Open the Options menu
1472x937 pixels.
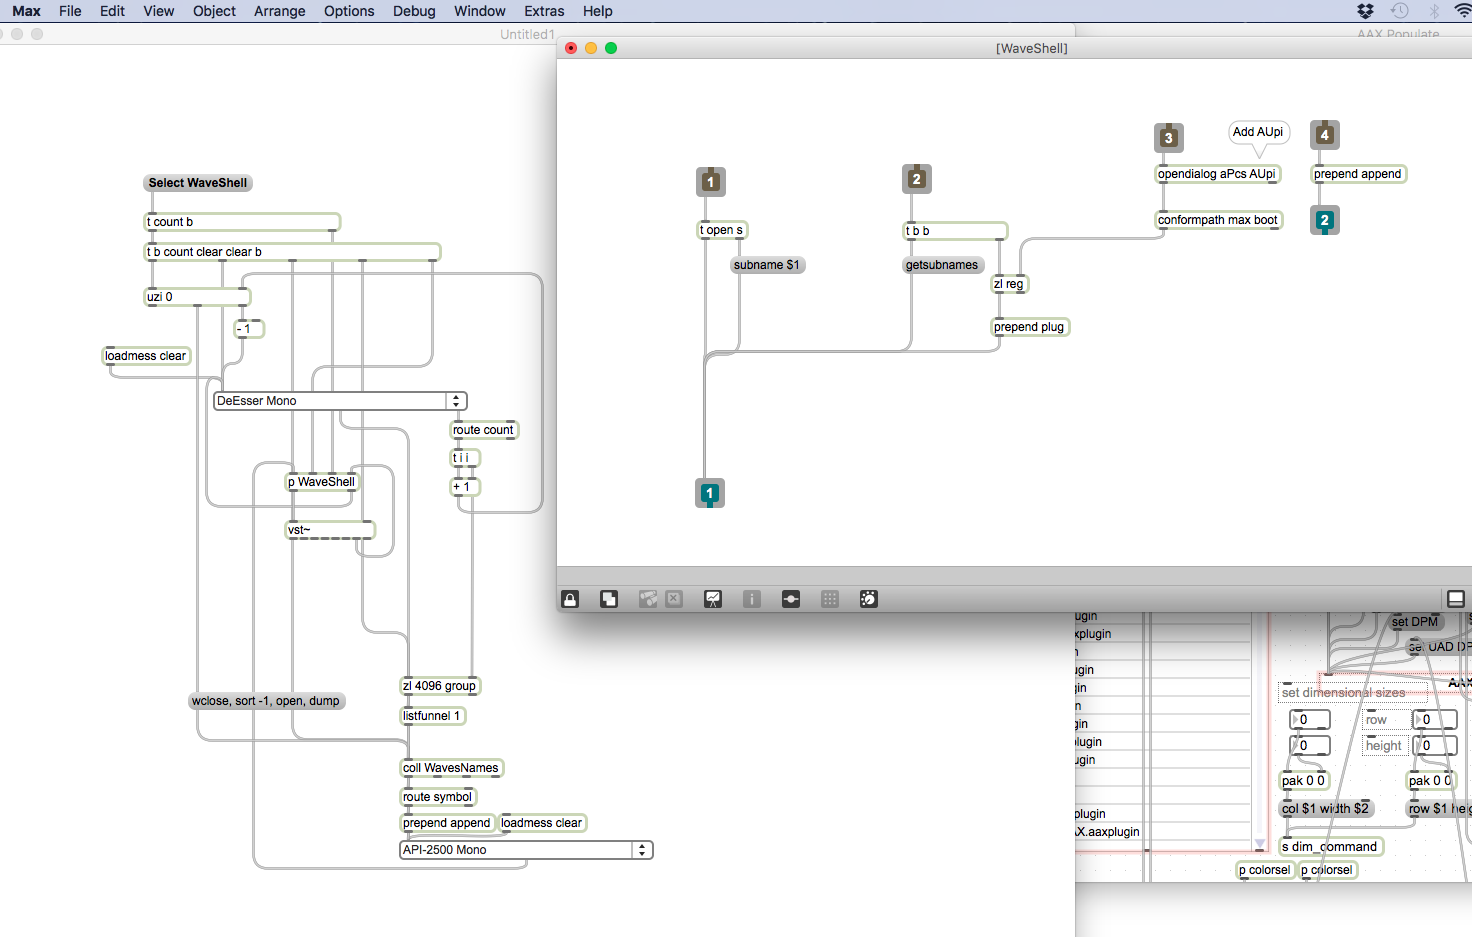click(349, 11)
